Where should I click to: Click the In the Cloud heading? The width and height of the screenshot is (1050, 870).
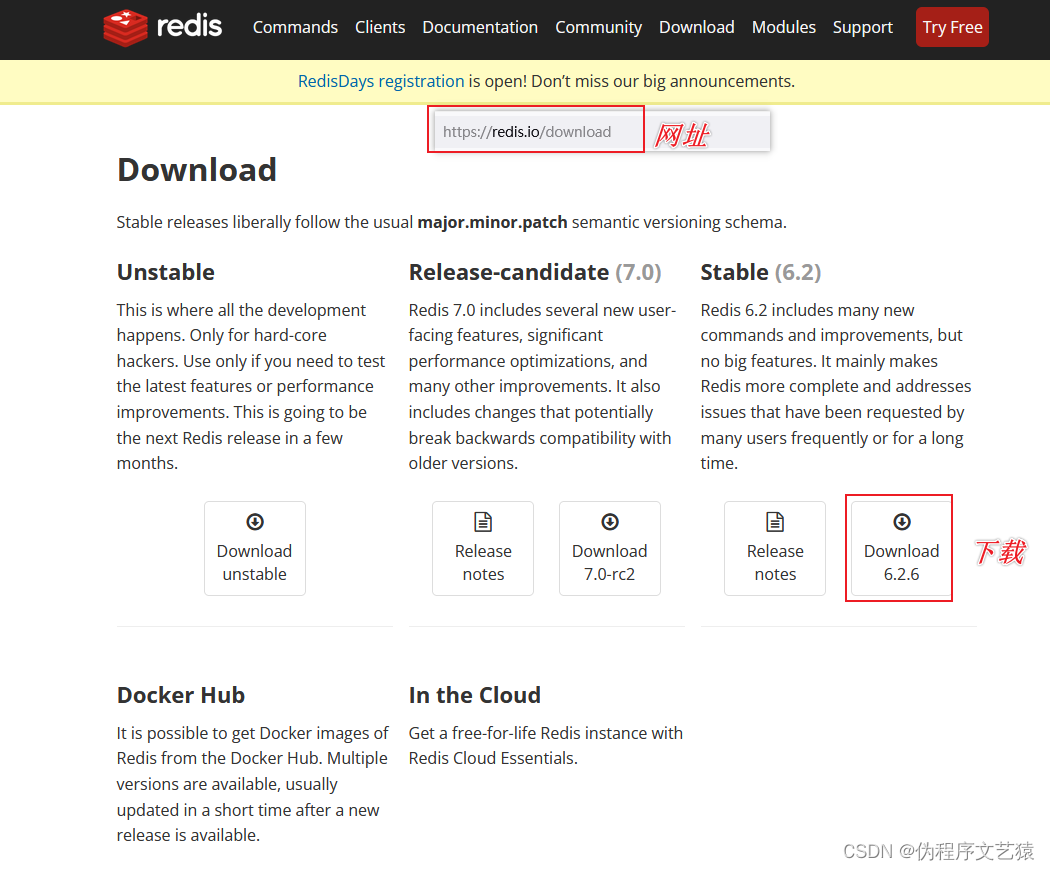click(475, 695)
